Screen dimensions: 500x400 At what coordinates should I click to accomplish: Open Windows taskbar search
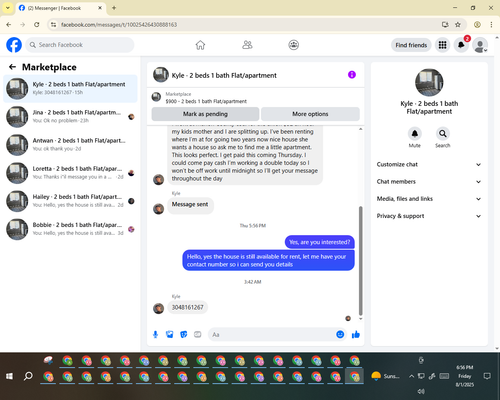pyautogui.click(x=28, y=376)
